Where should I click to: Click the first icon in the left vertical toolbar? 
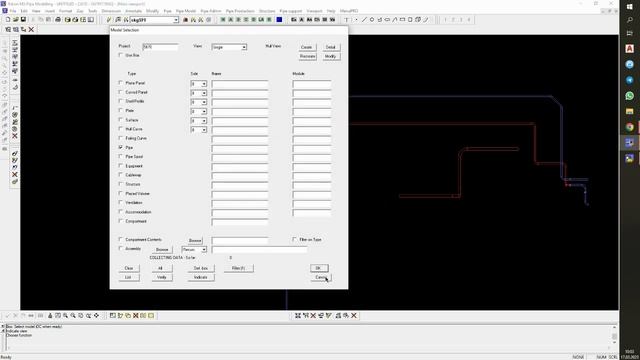pyautogui.click(x=15, y=42)
